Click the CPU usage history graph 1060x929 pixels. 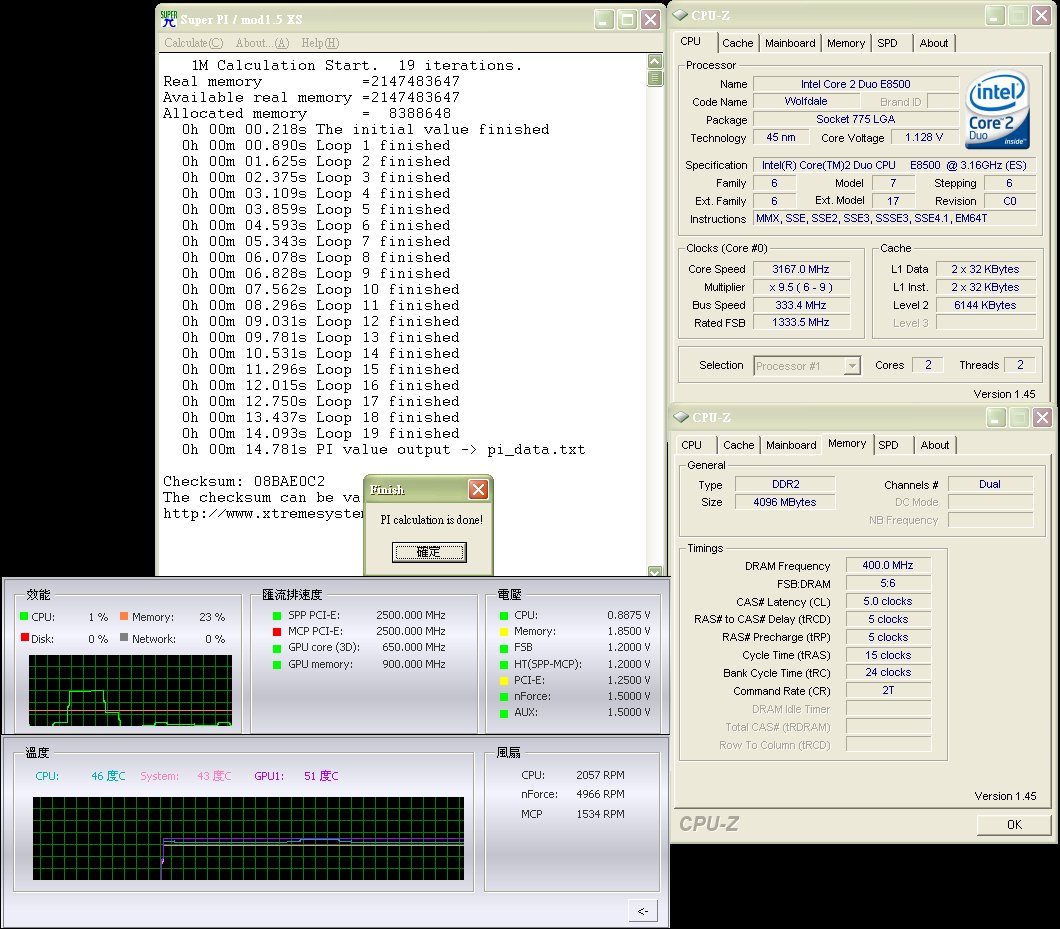(130, 690)
